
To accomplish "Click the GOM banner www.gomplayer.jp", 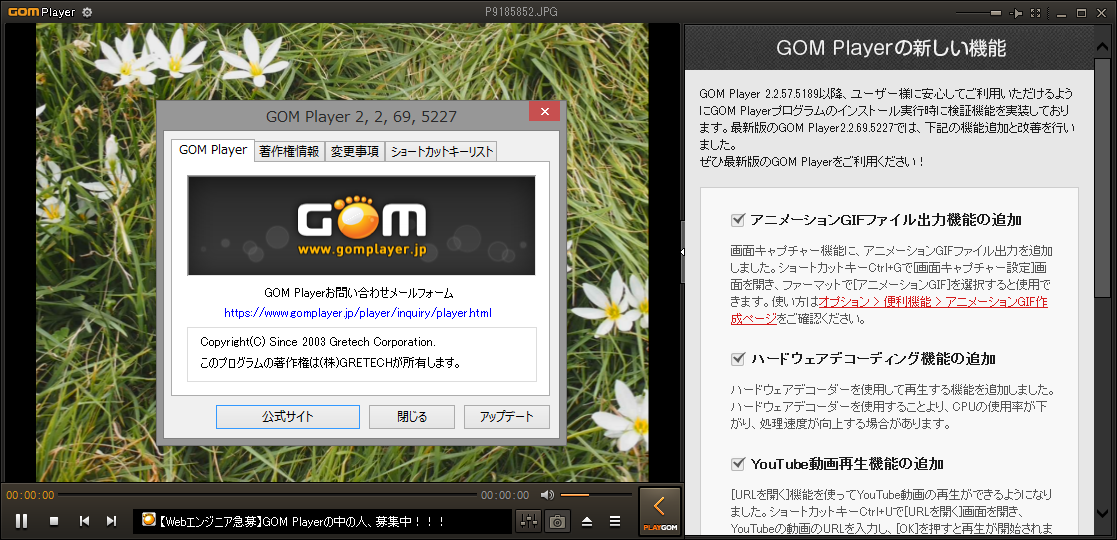I will point(361,225).
